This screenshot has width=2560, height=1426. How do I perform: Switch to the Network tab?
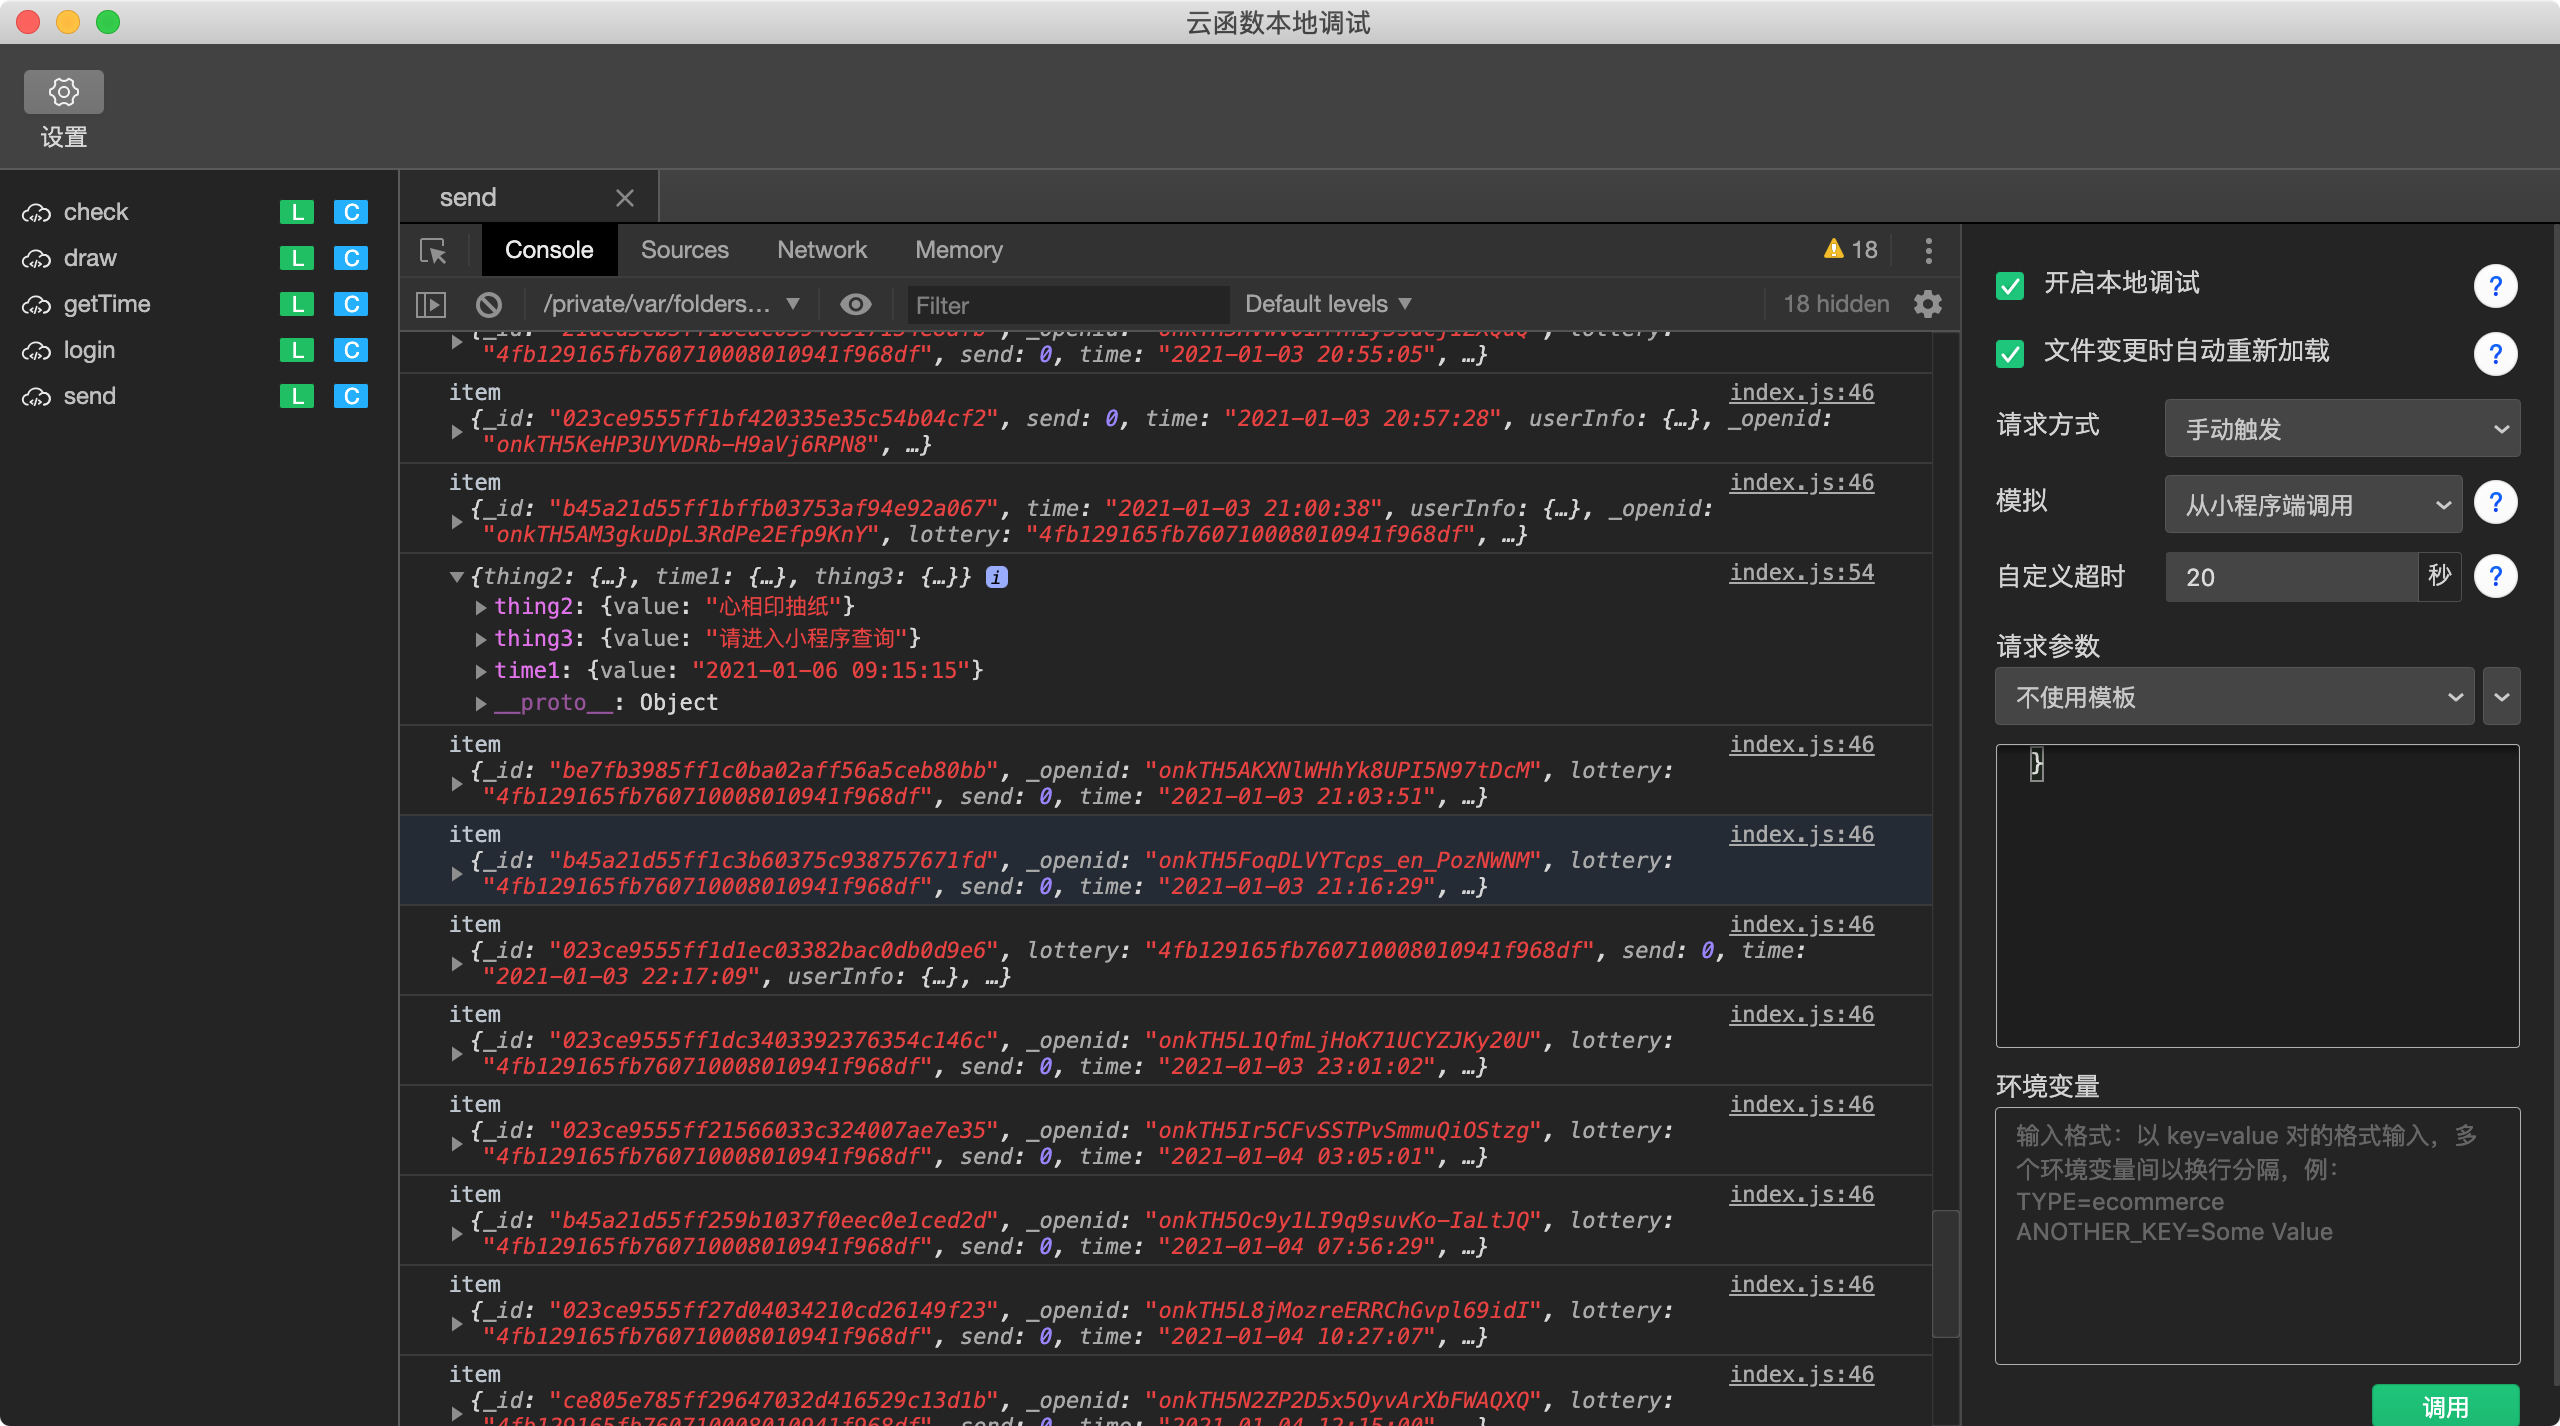821,250
